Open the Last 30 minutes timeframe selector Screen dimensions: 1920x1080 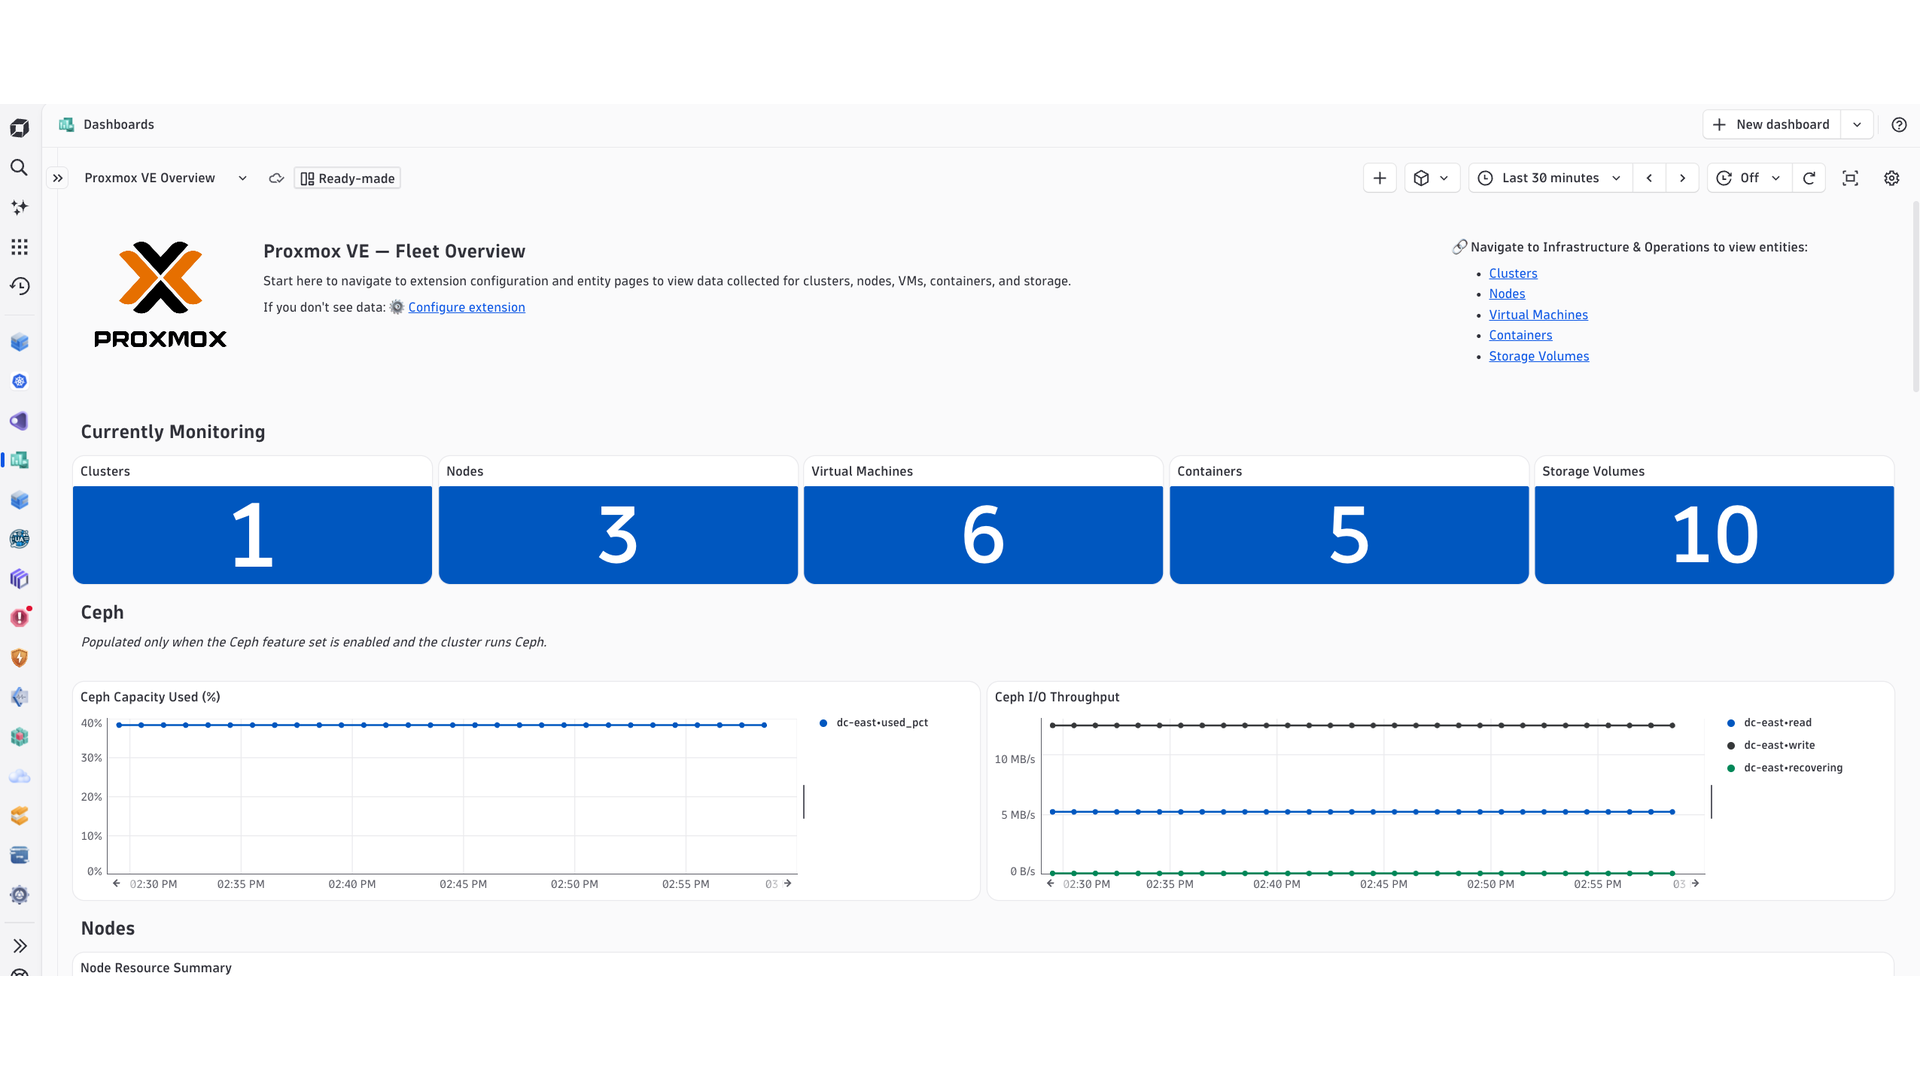(x=1550, y=178)
